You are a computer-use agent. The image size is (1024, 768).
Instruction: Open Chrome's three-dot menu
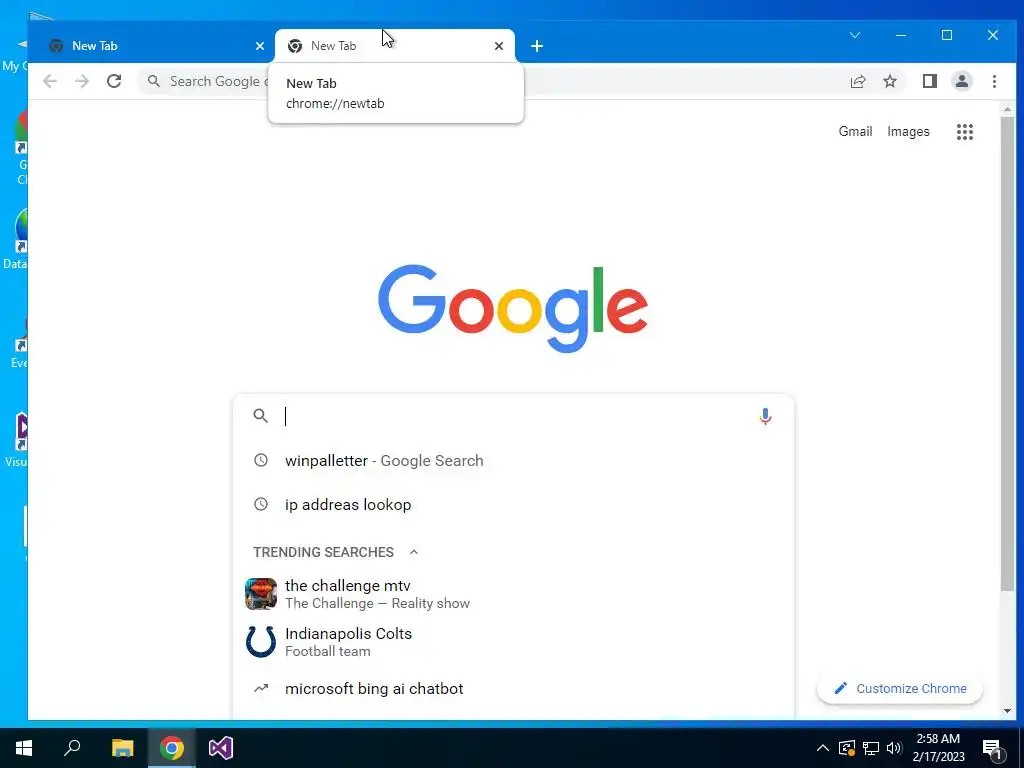(994, 81)
